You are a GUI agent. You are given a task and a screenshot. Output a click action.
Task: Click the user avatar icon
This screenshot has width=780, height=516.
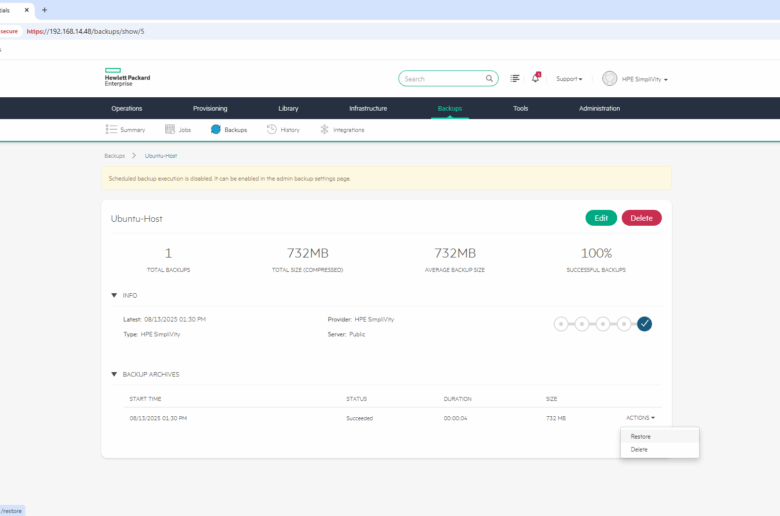[610, 78]
